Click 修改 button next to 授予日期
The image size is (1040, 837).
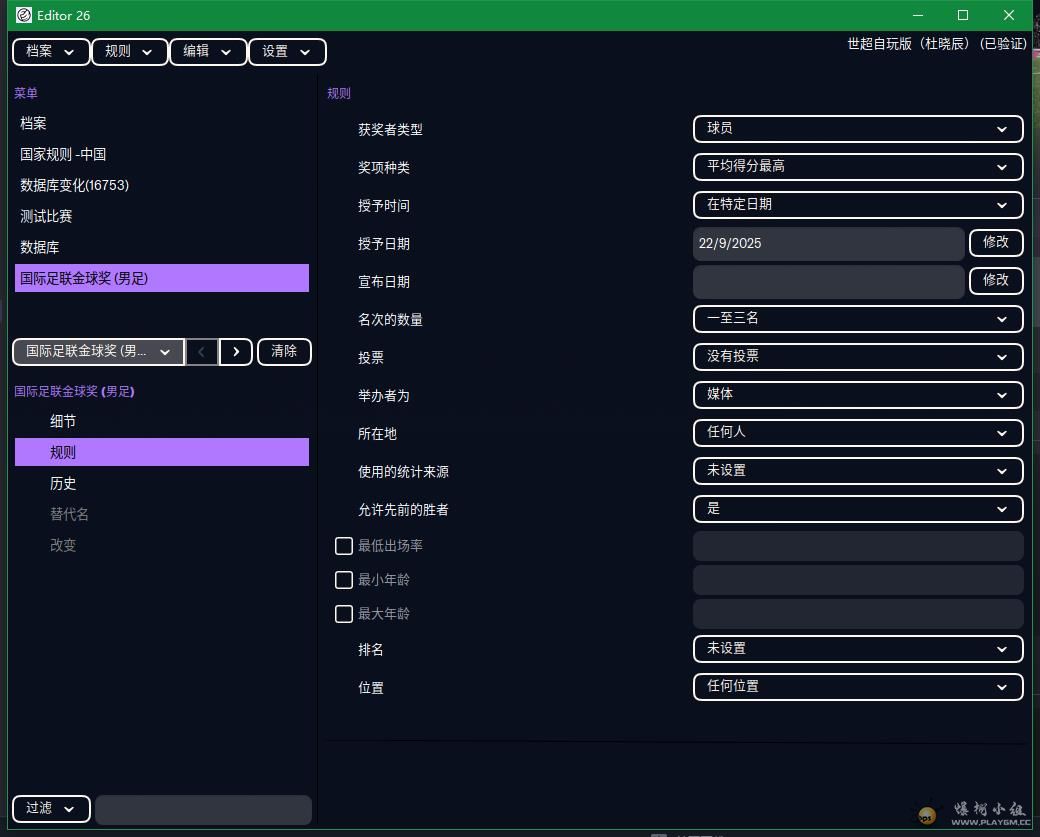coord(995,242)
